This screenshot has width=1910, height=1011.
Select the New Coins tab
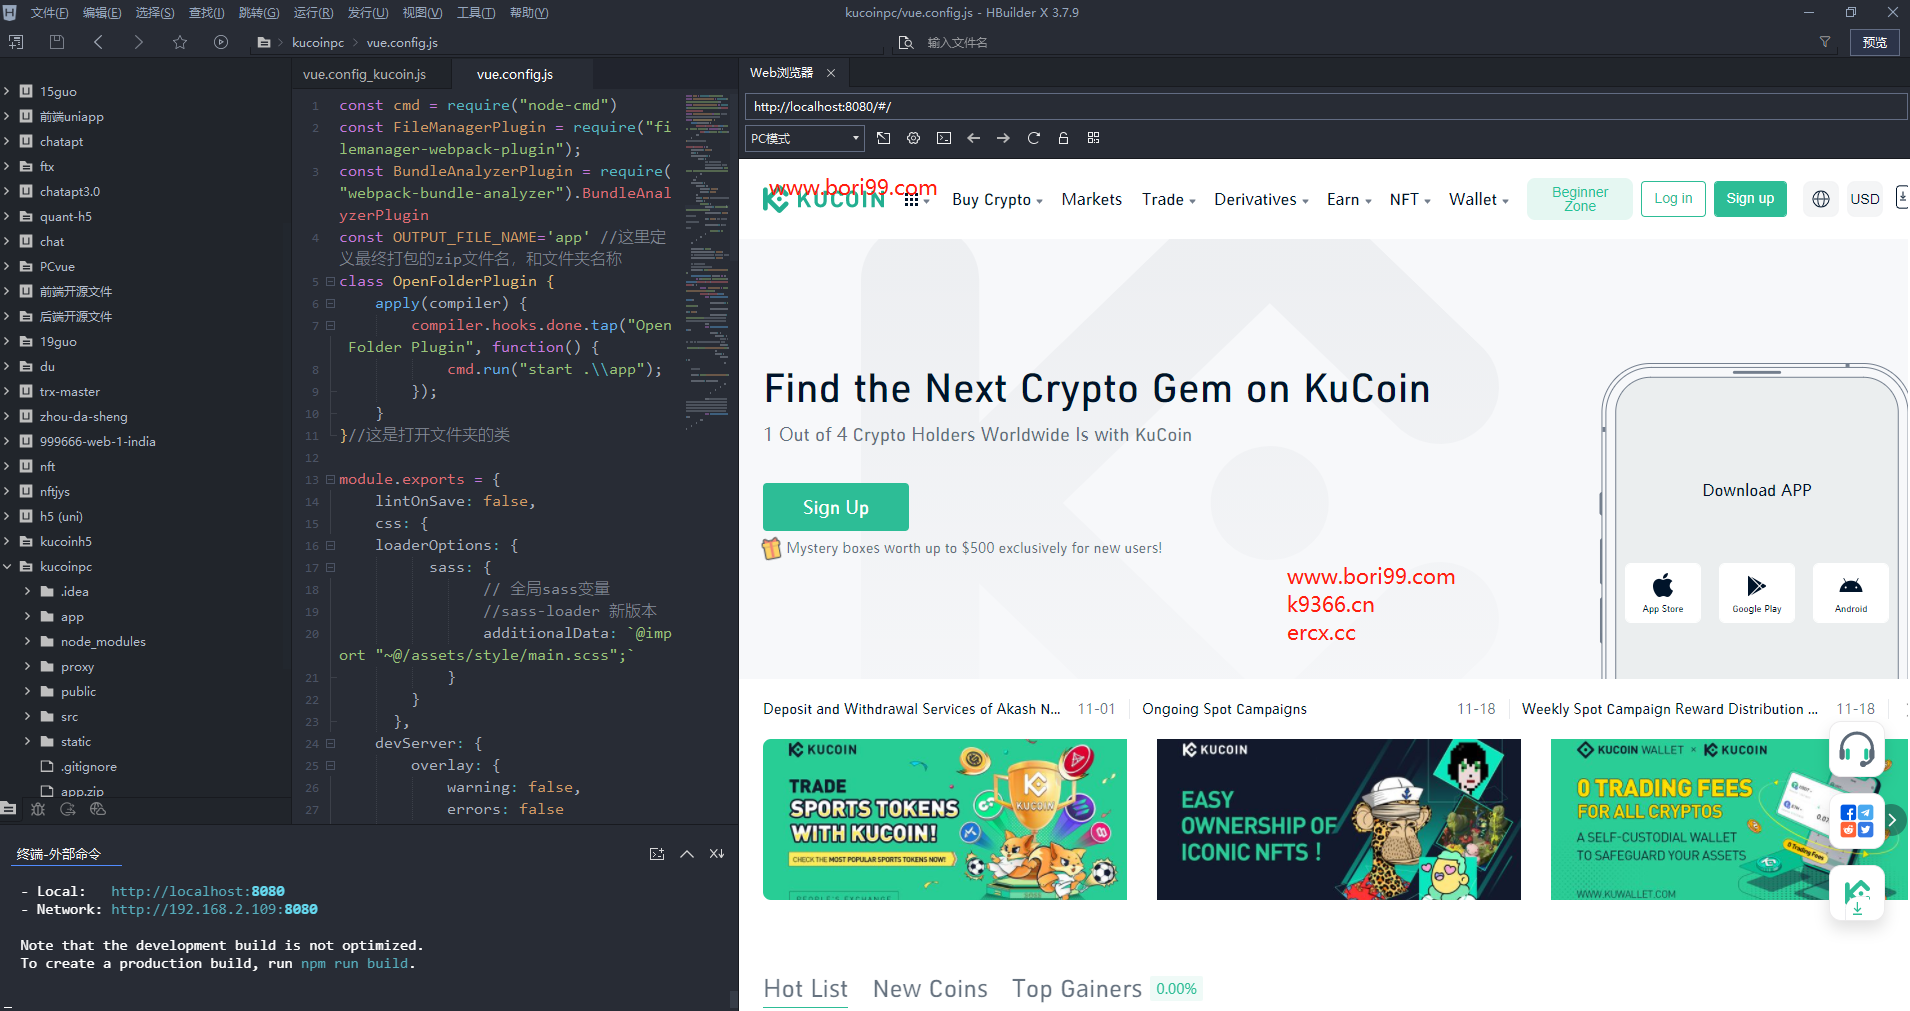coord(930,988)
